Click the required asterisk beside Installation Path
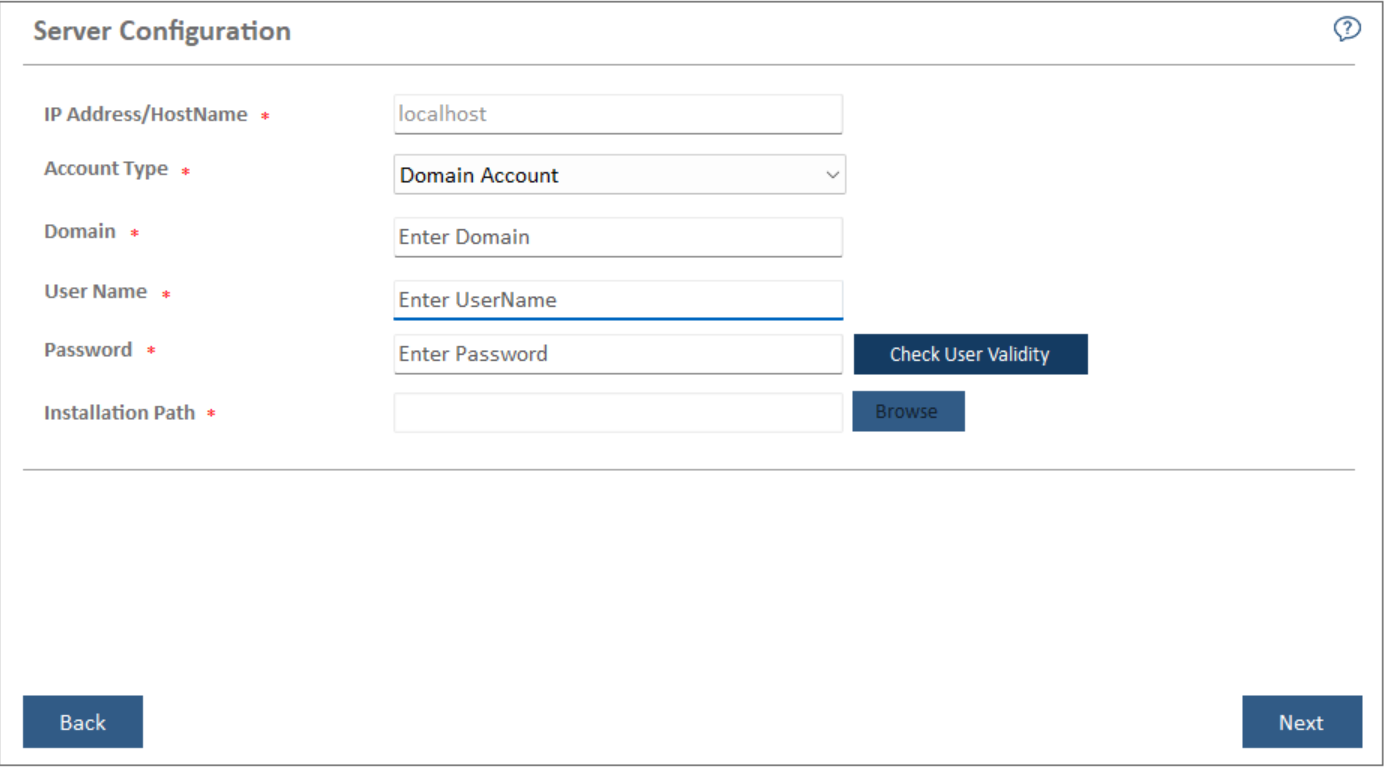Screen dimensions: 1389x775 (x=212, y=414)
